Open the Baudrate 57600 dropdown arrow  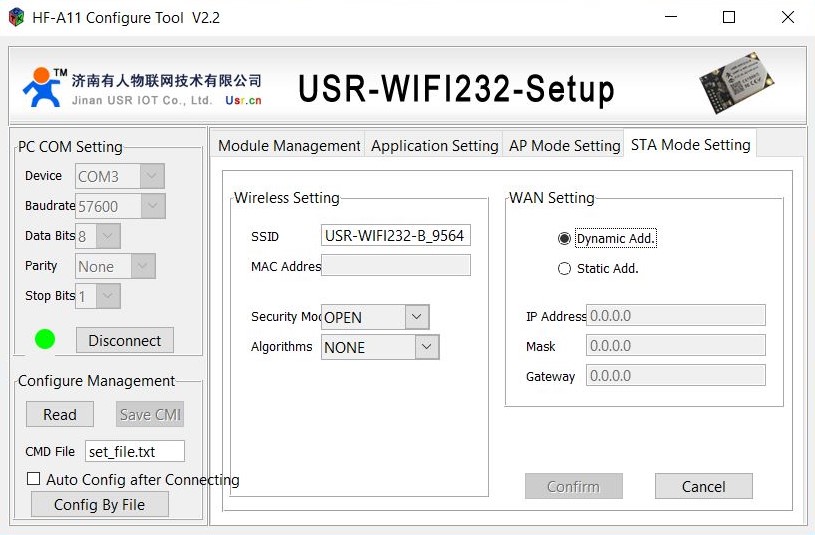[x=153, y=206]
